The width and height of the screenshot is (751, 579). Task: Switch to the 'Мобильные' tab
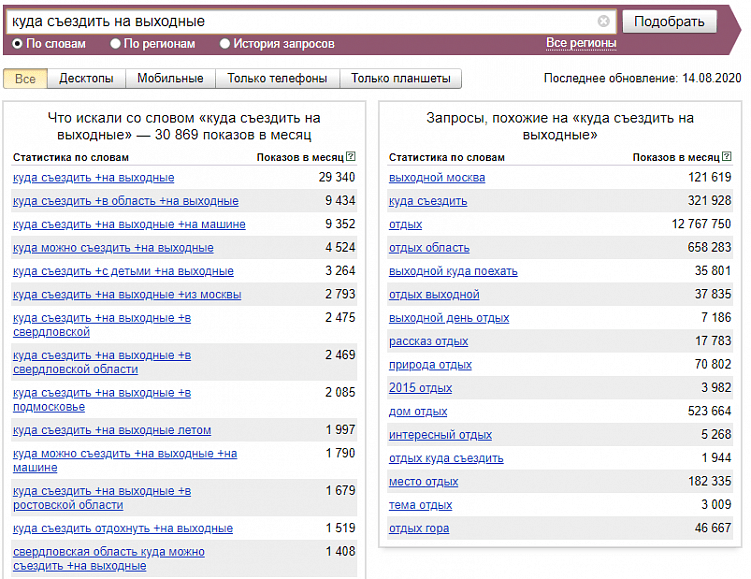[170, 78]
